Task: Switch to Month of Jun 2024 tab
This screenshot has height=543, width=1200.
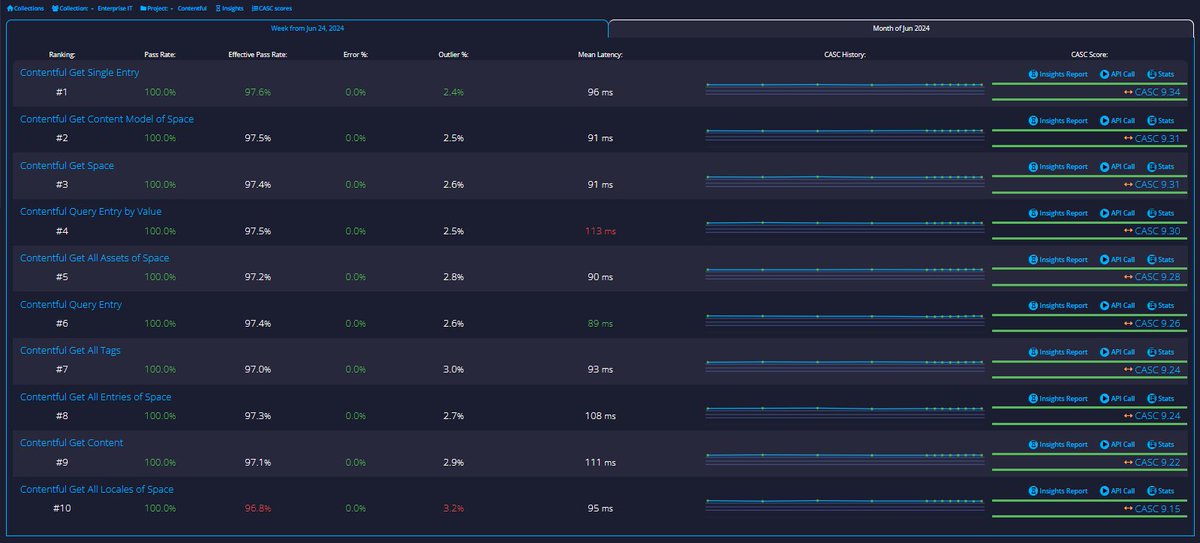Action: [x=901, y=28]
